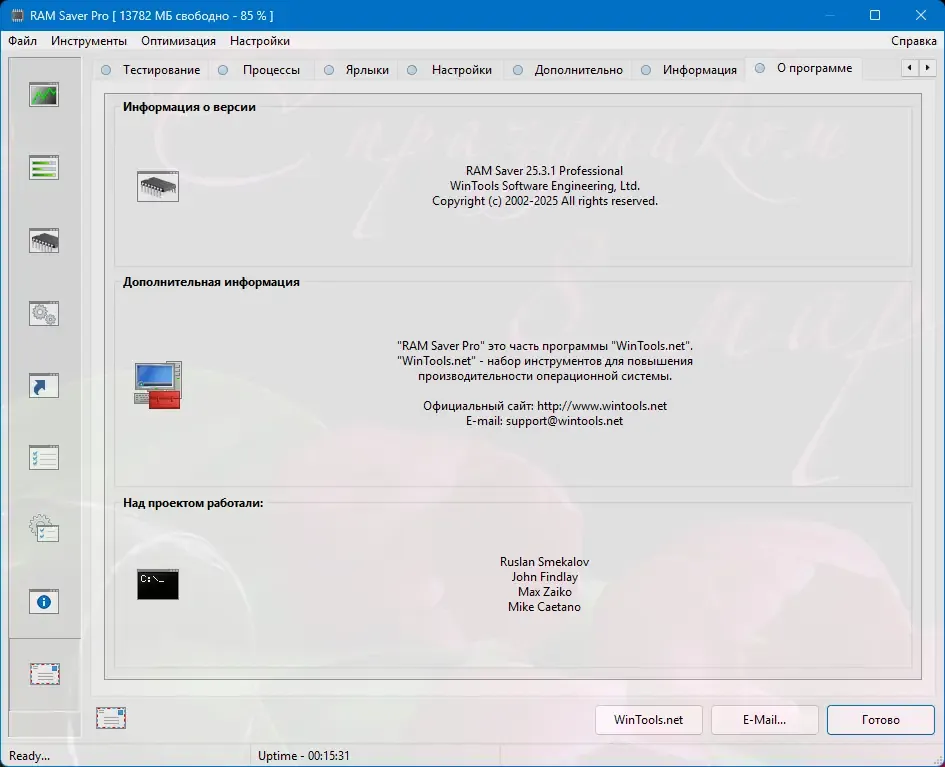945x767 pixels.
Task: Click the support@wintools.net e-mail line
Action: 544,421
